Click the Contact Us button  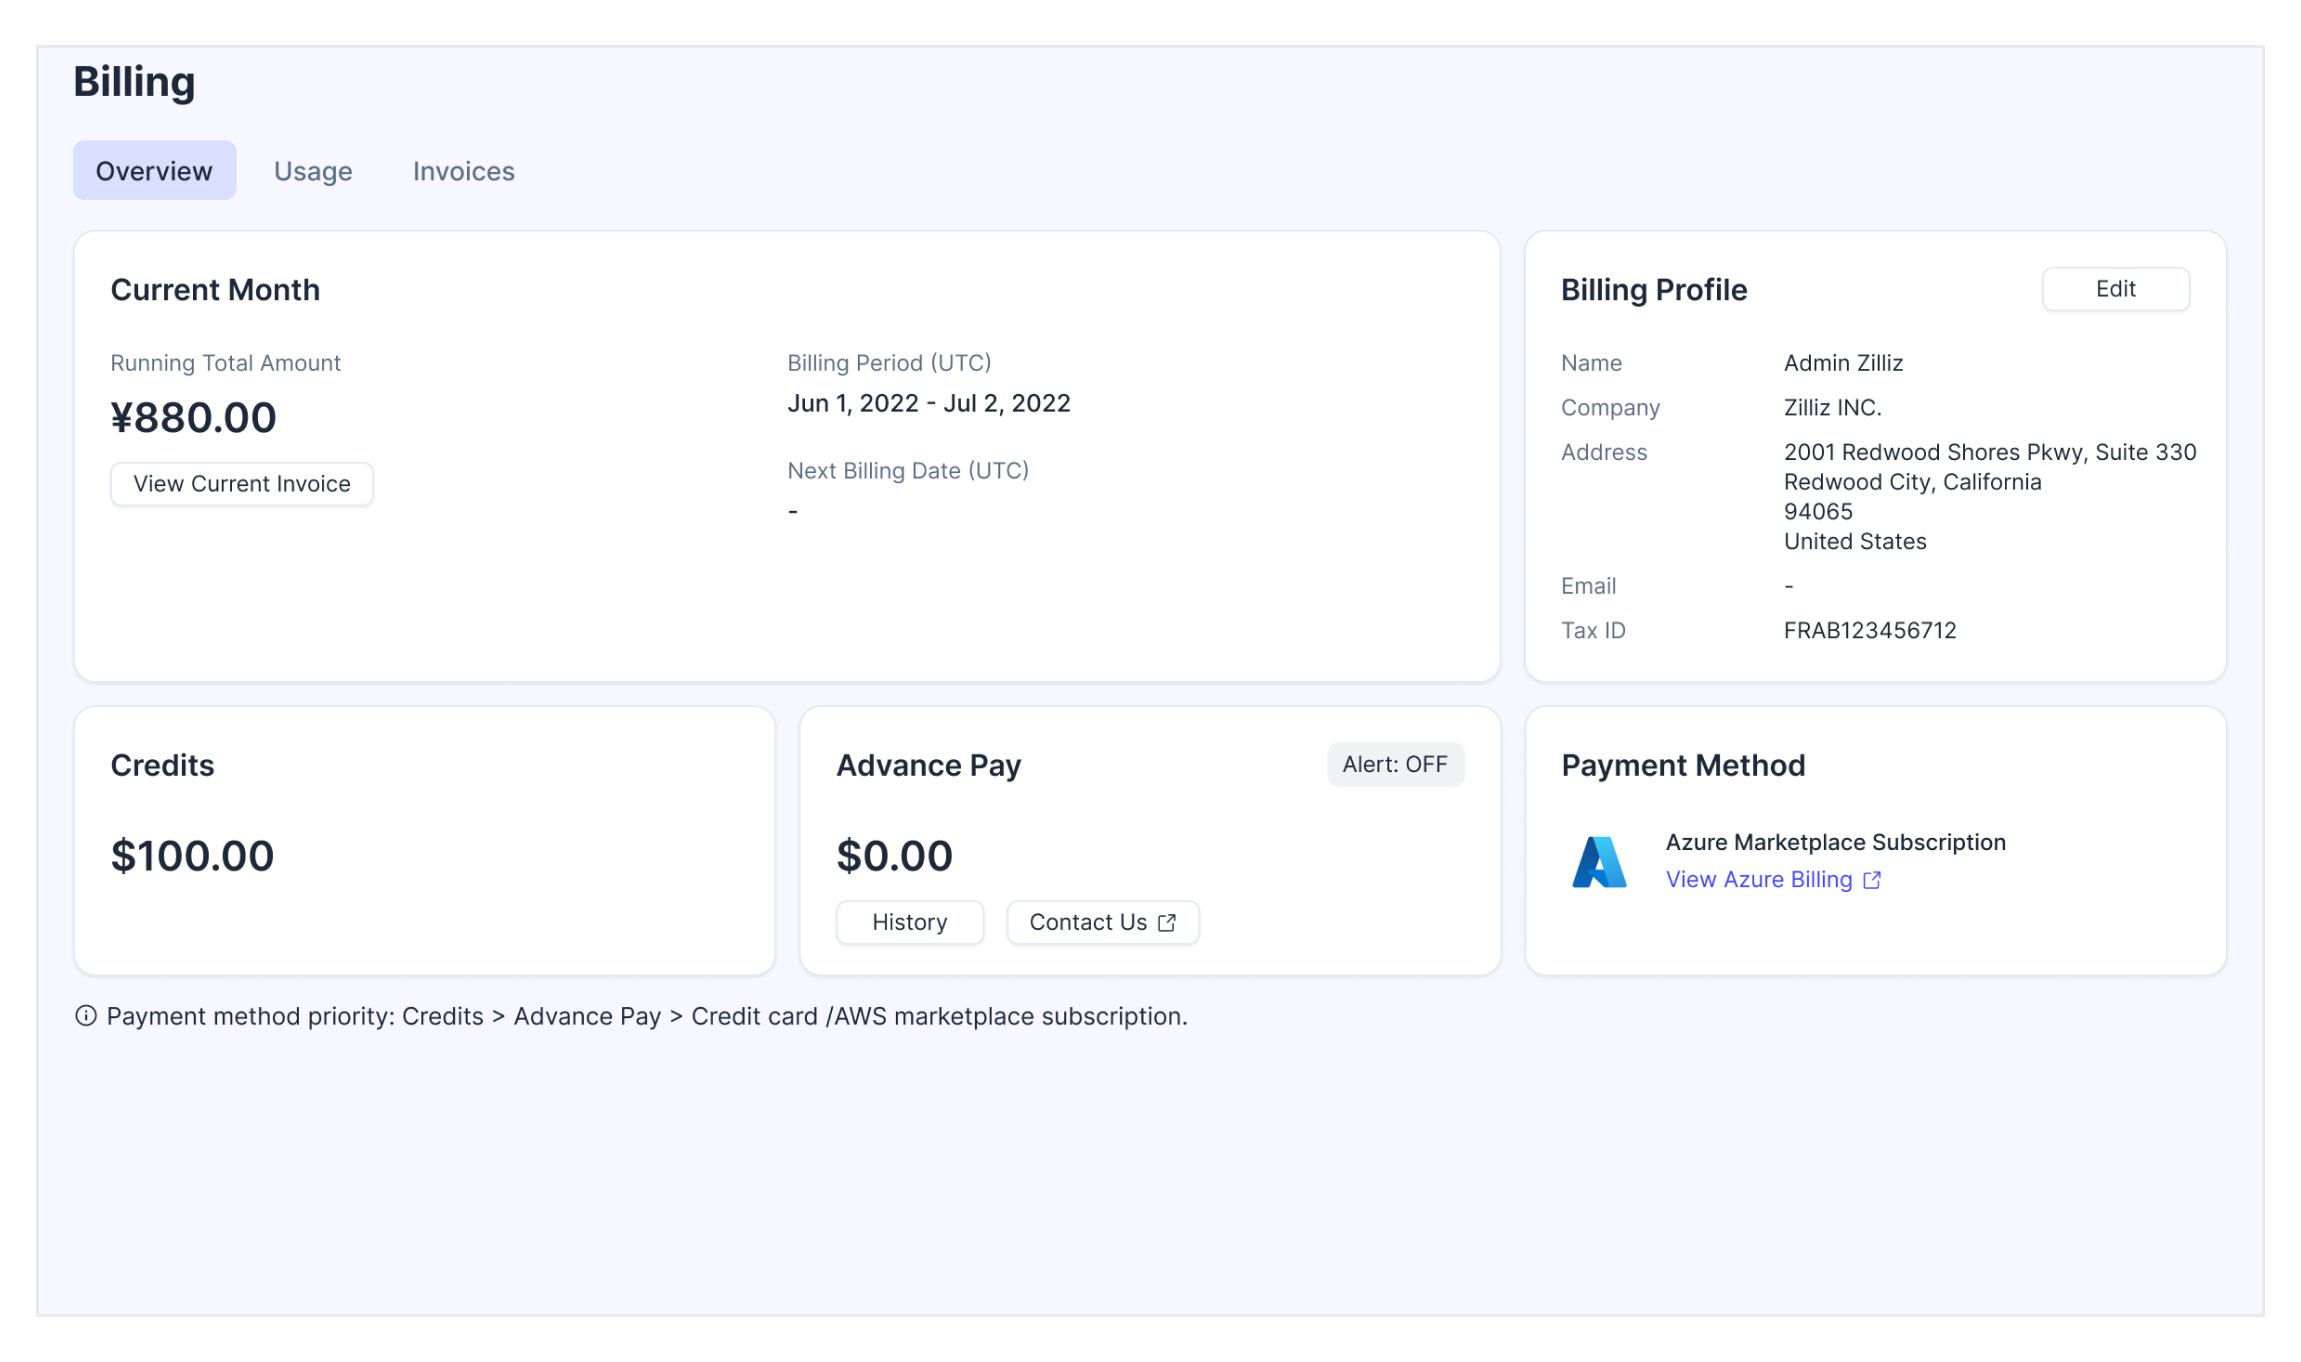[1102, 922]
